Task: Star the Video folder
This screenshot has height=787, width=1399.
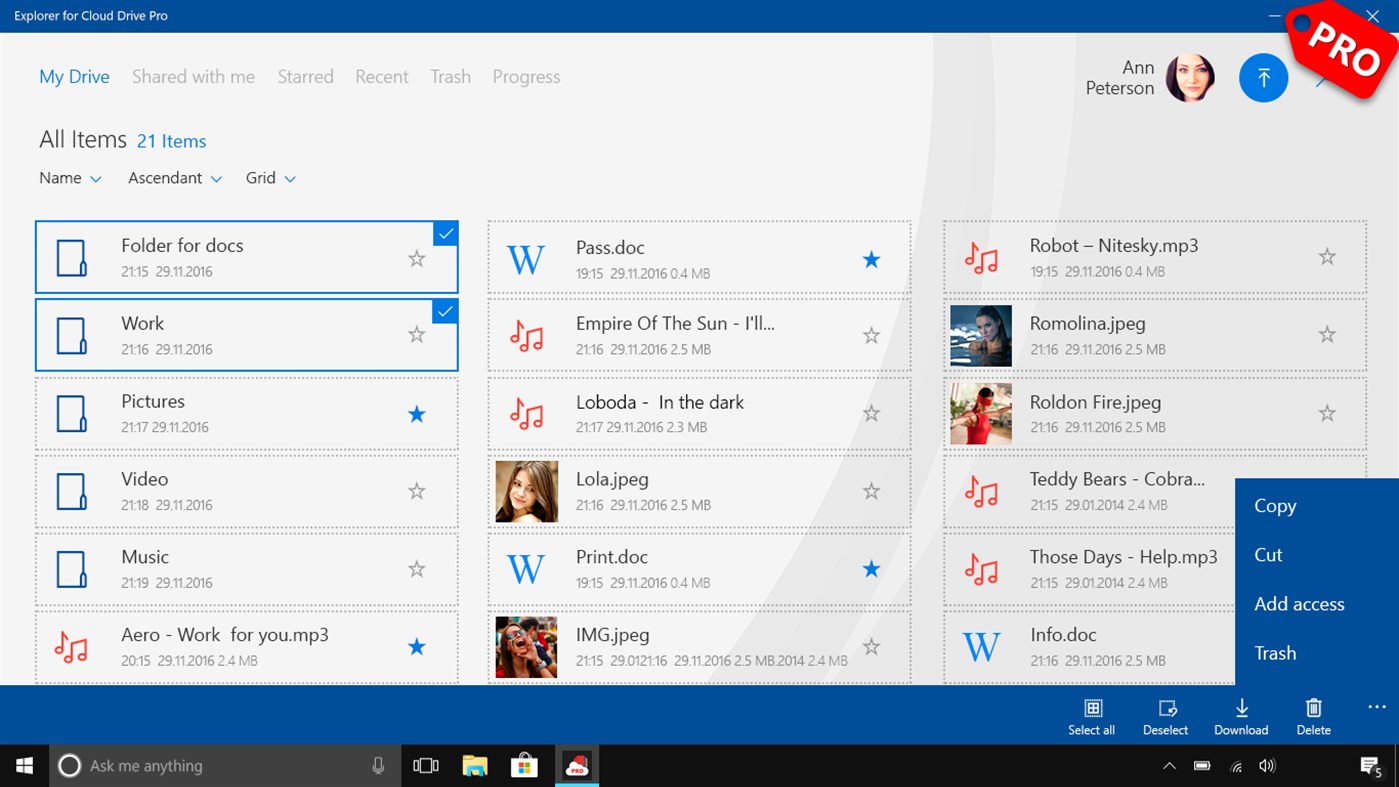Action: click(416, 491)
